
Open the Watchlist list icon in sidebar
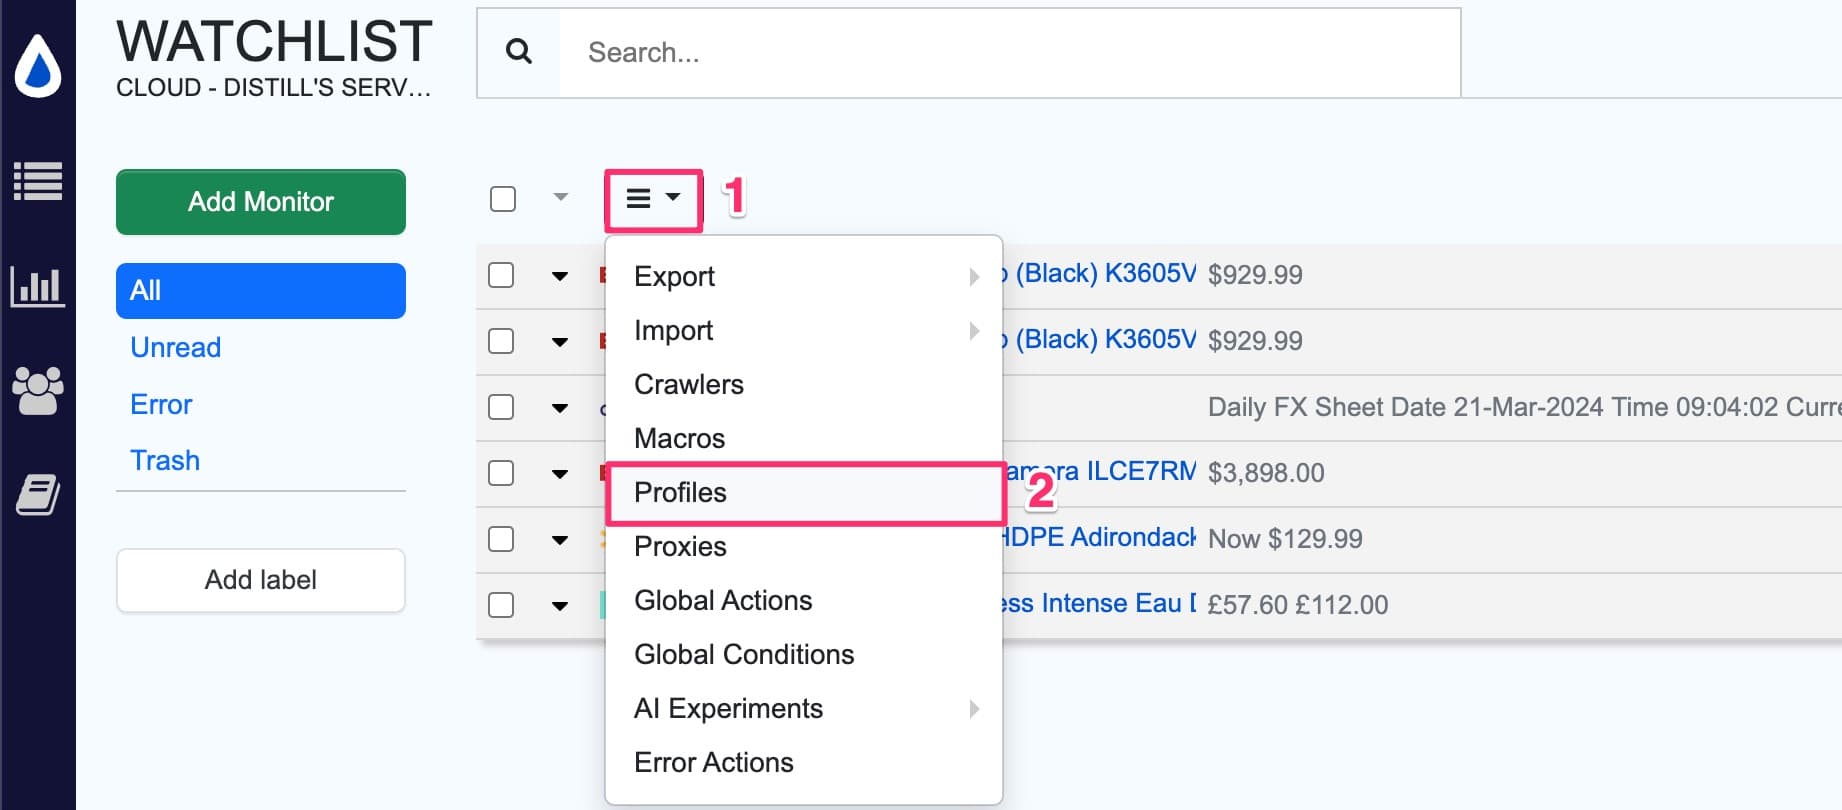[38, 182]
